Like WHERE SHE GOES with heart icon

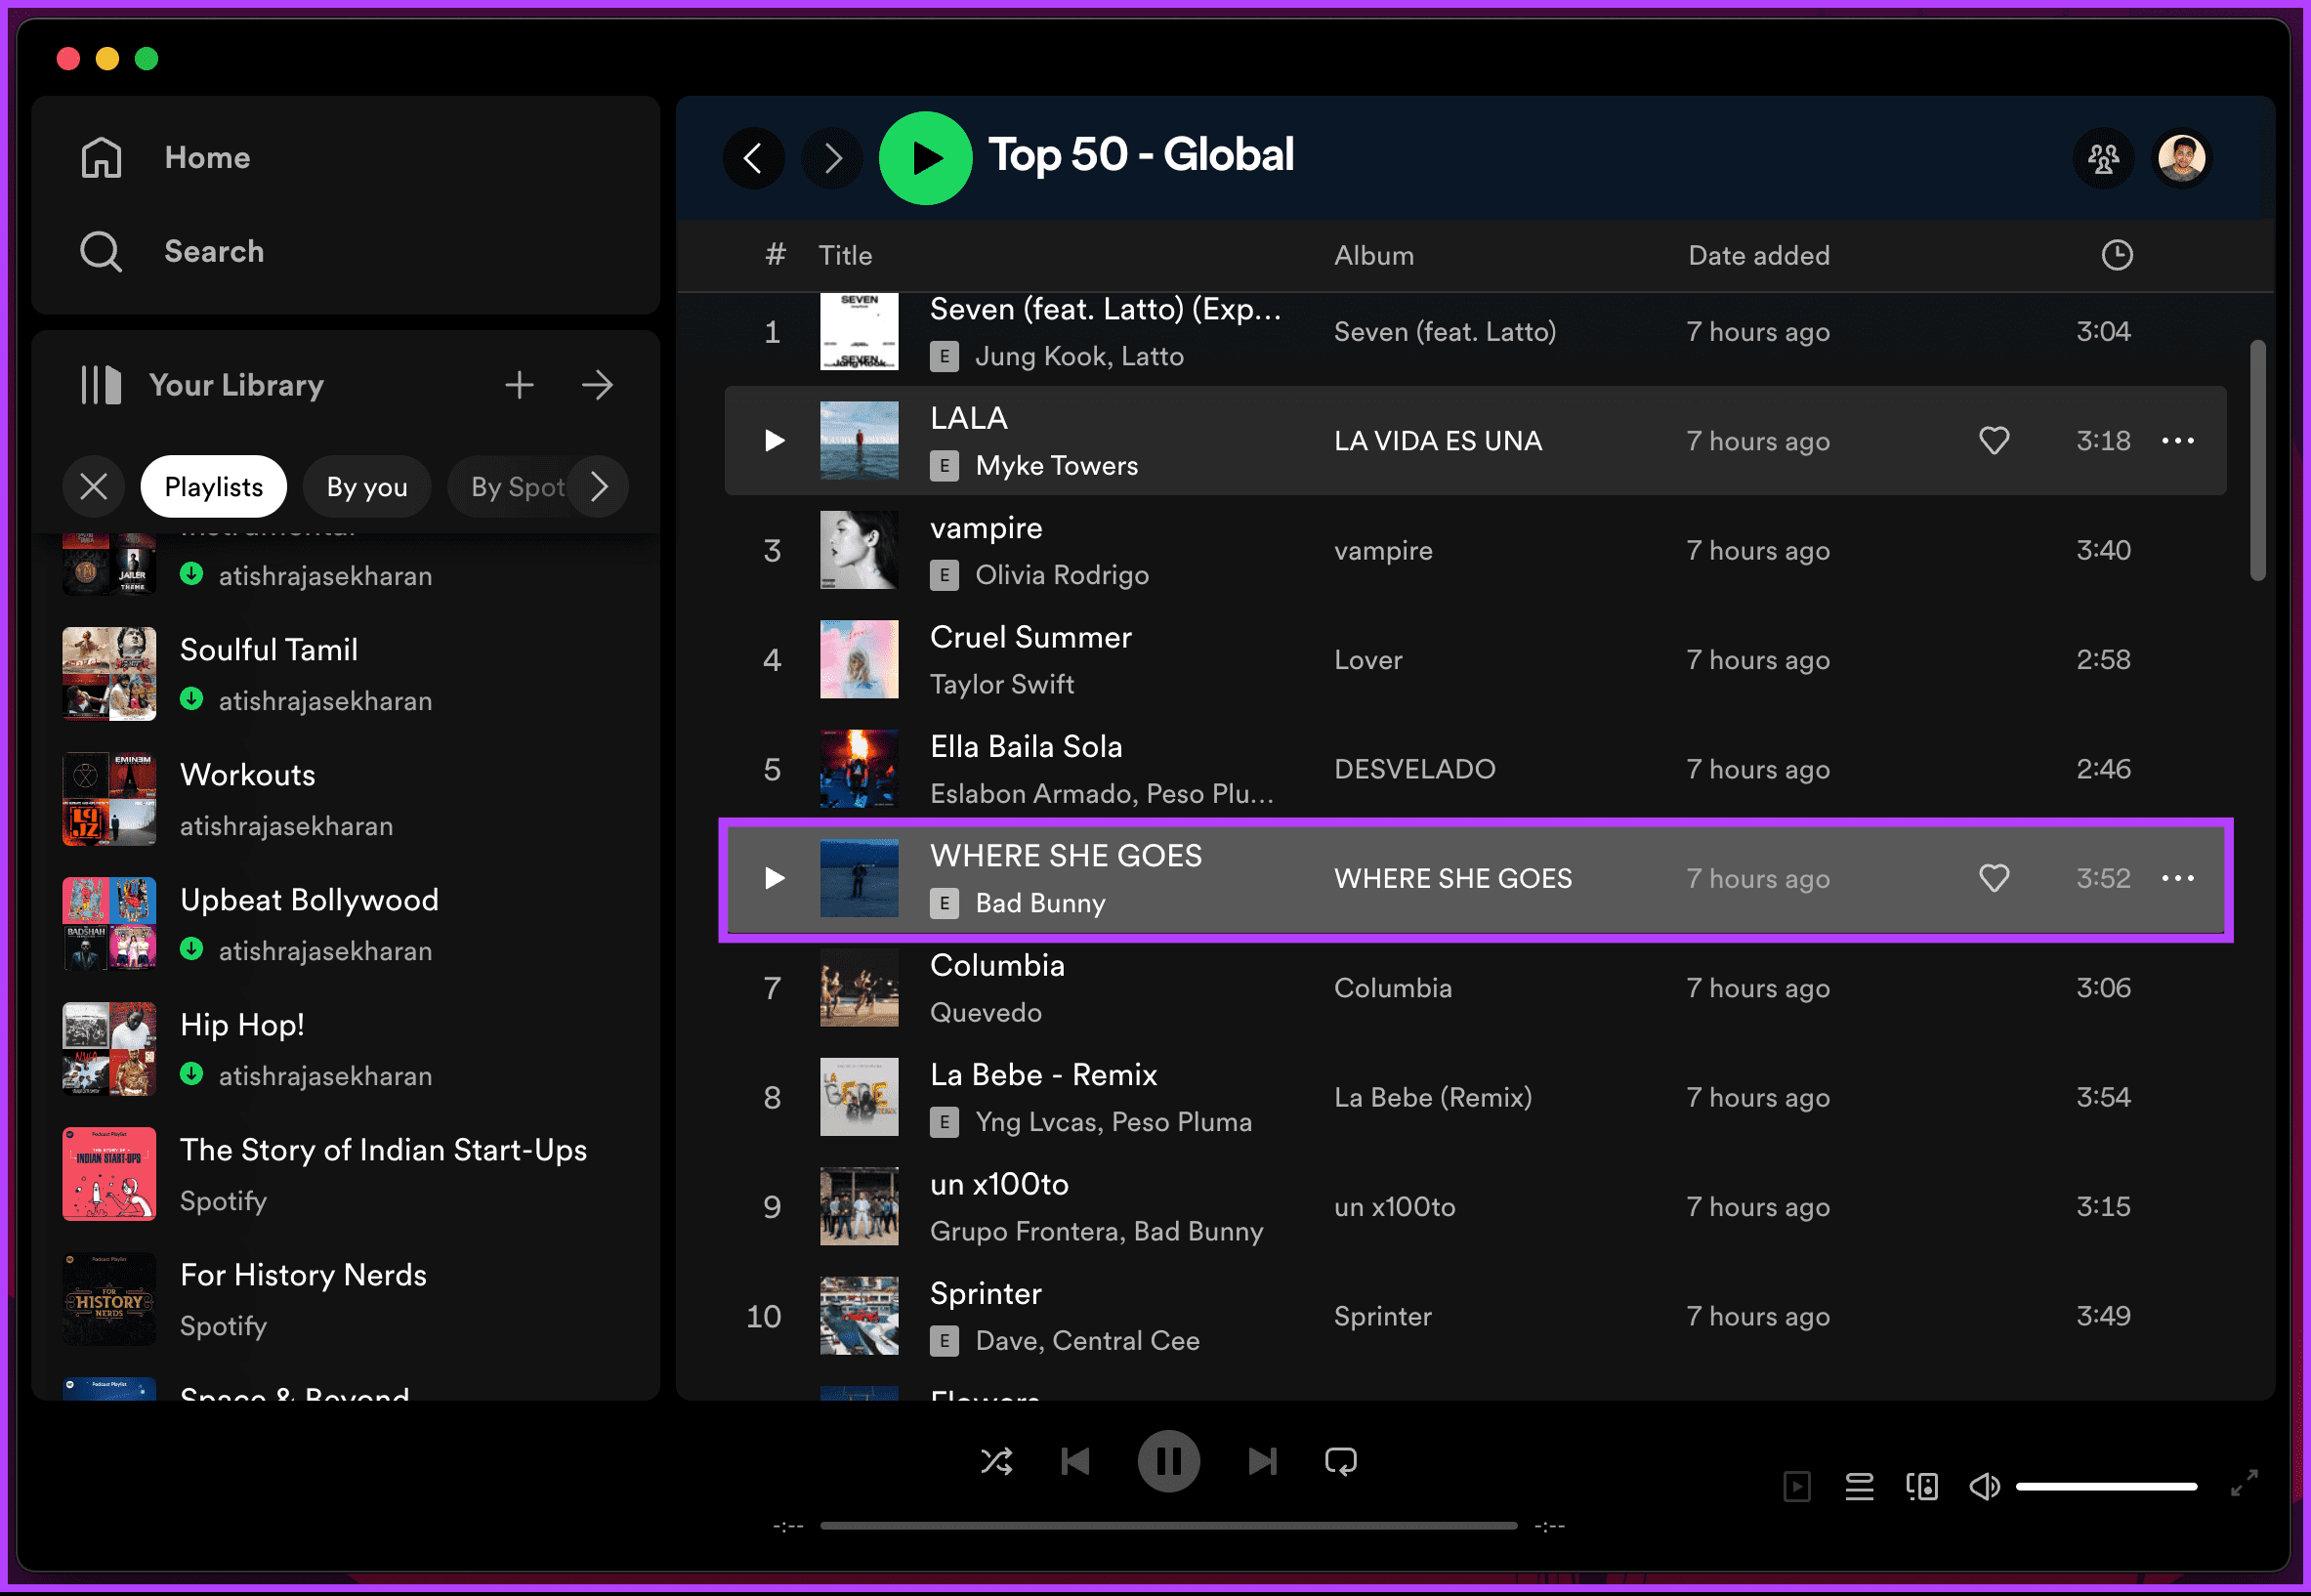[x=1995, y=879]
